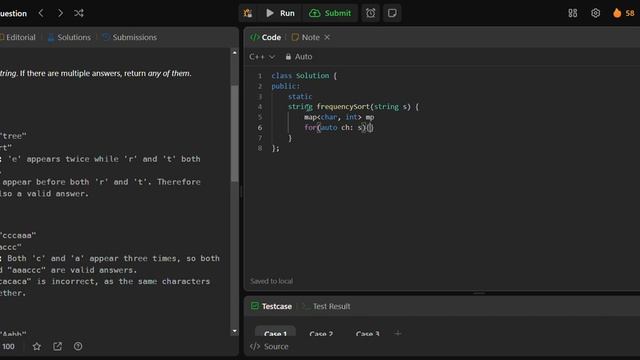Go to next question arrow

tap(60, 13)
